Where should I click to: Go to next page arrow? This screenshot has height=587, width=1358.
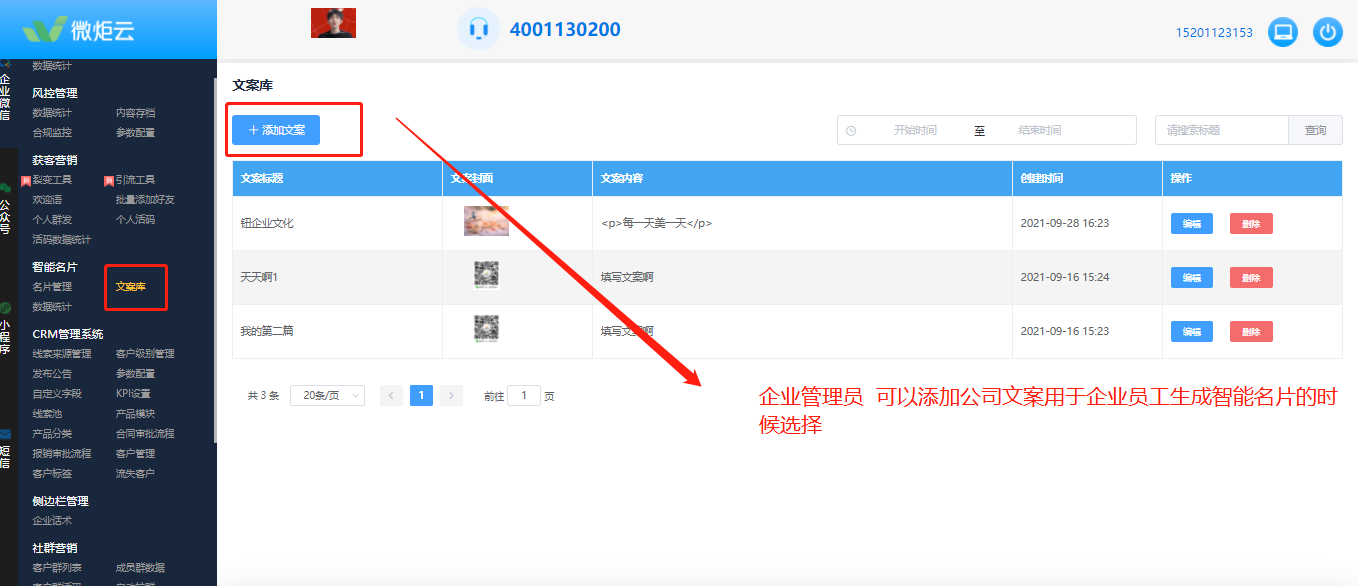point(452,395)
